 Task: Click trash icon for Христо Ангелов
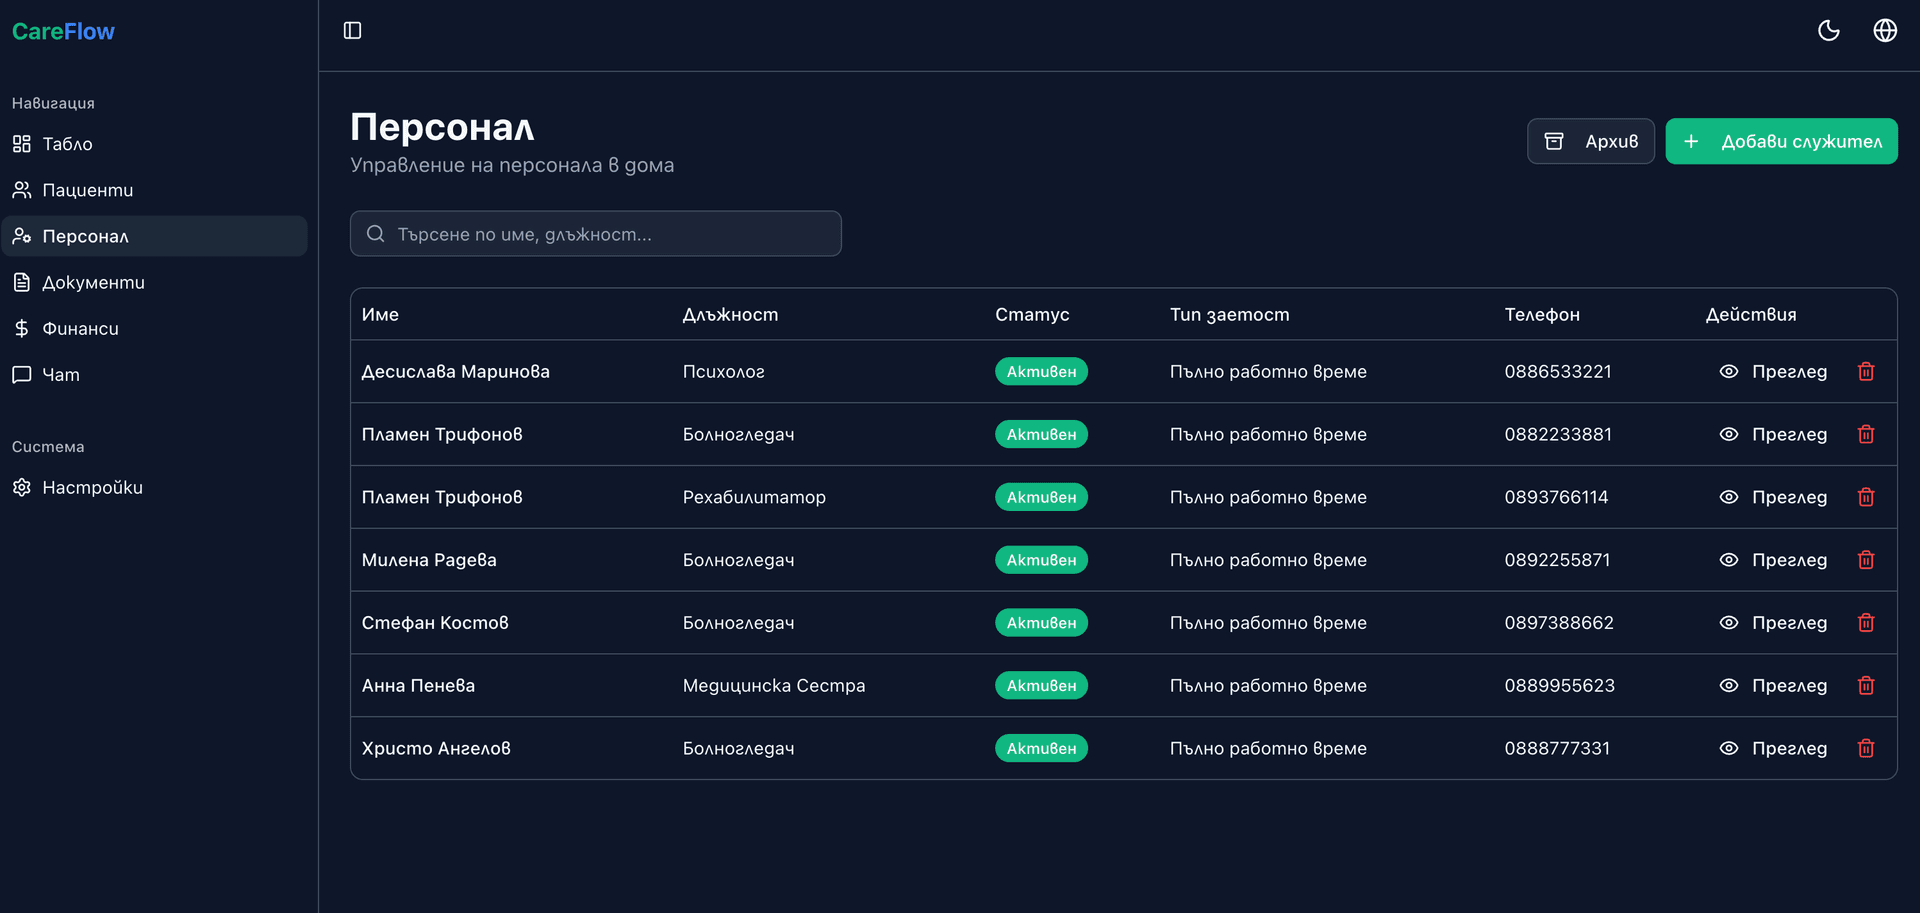click(x=1865, y=749)
